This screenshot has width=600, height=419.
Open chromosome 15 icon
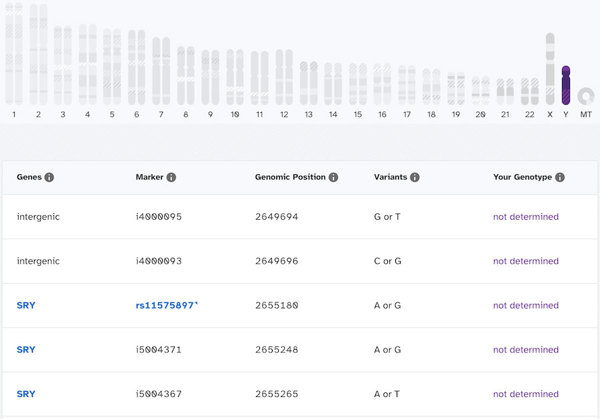(358, 84)
